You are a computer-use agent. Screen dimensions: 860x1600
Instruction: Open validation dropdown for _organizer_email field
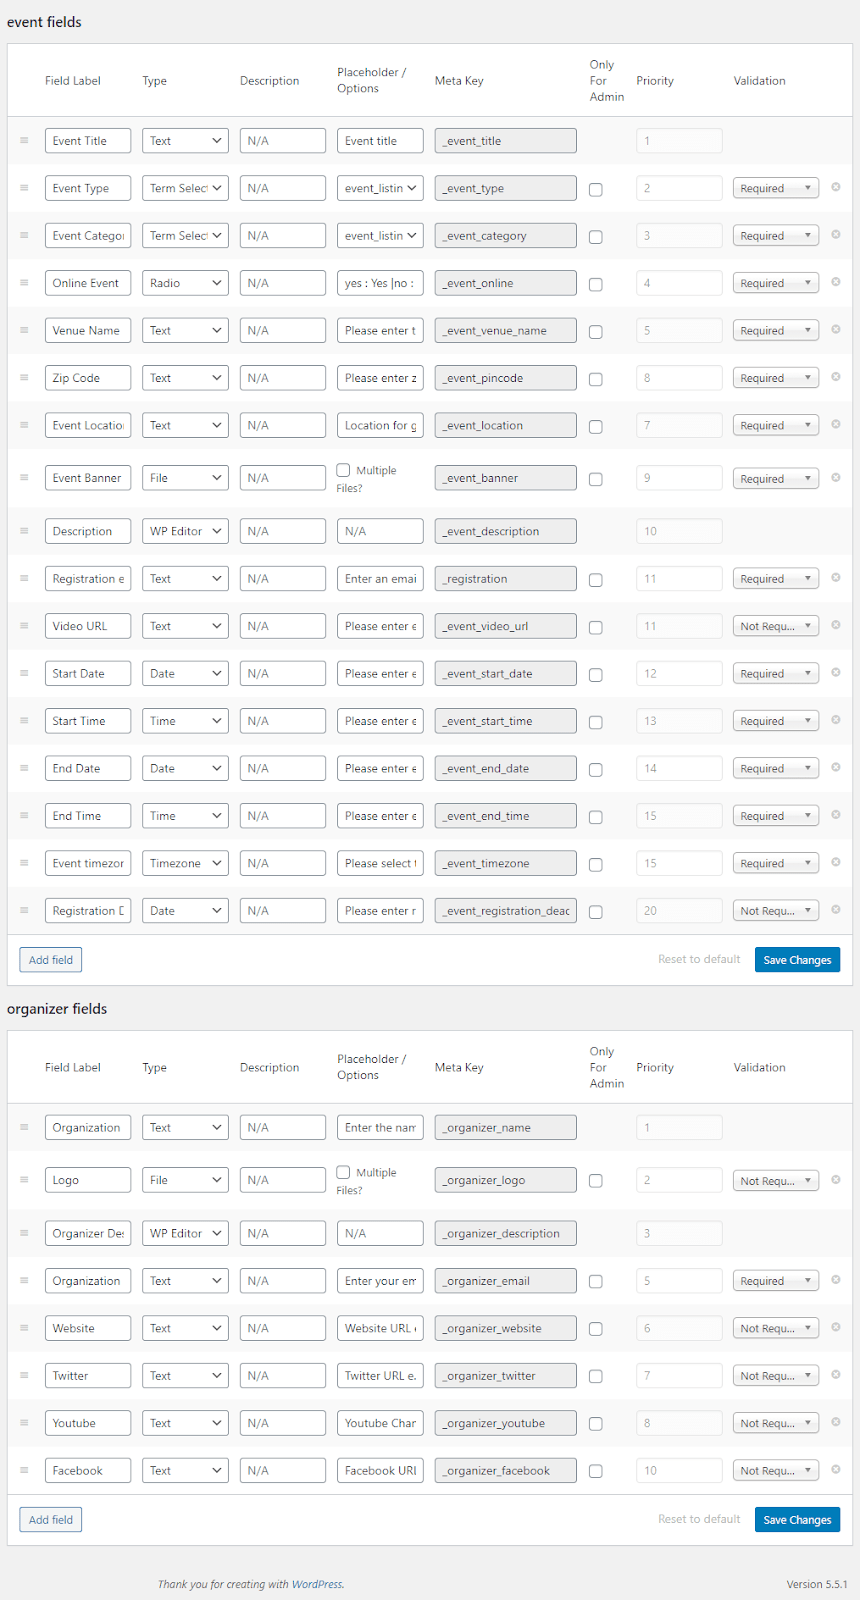pos(776,1281)
